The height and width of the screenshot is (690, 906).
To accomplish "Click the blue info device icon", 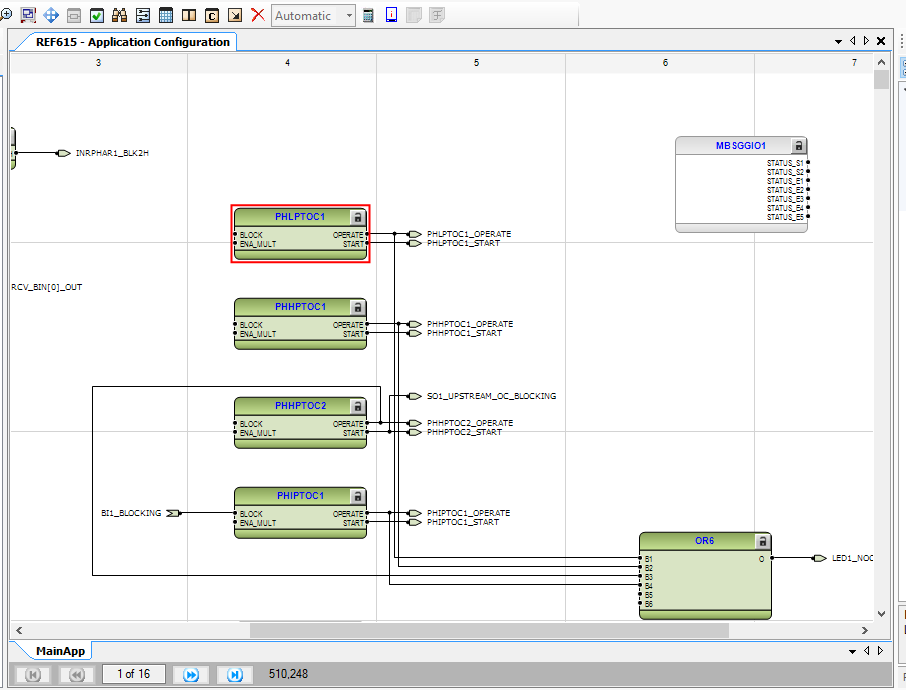I will 391,15.
